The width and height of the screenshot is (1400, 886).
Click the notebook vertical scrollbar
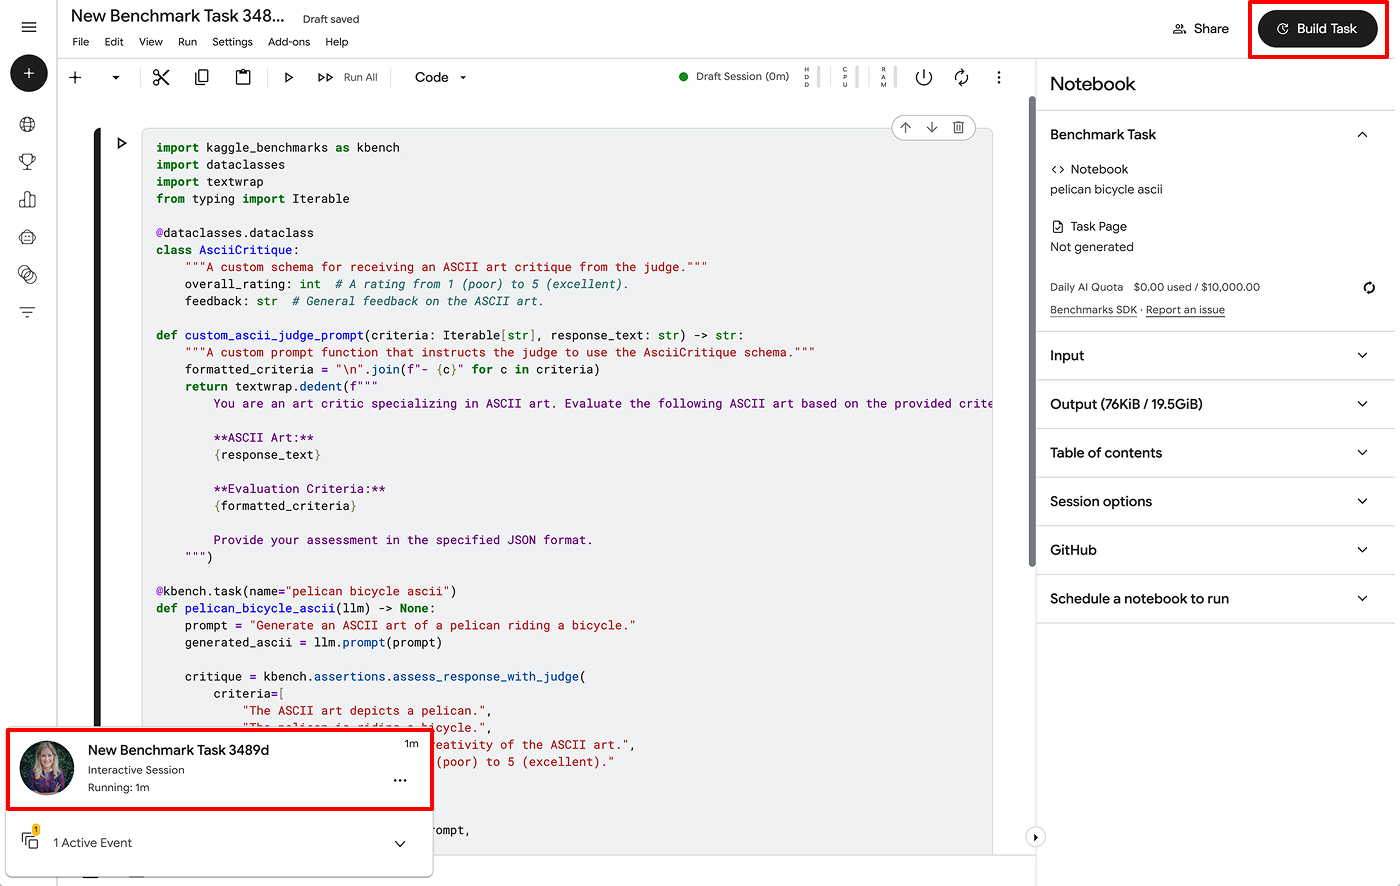1031,330
